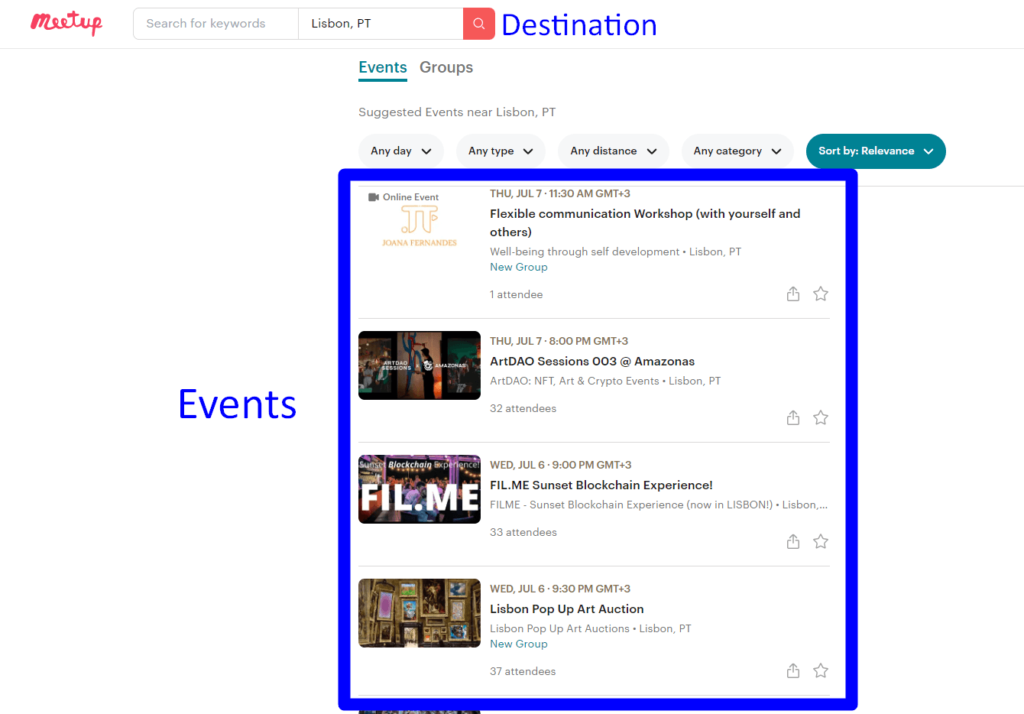Click the "37 attendees" text
The width and height of the screenshot is (1024, 714).
click(522, 672)
